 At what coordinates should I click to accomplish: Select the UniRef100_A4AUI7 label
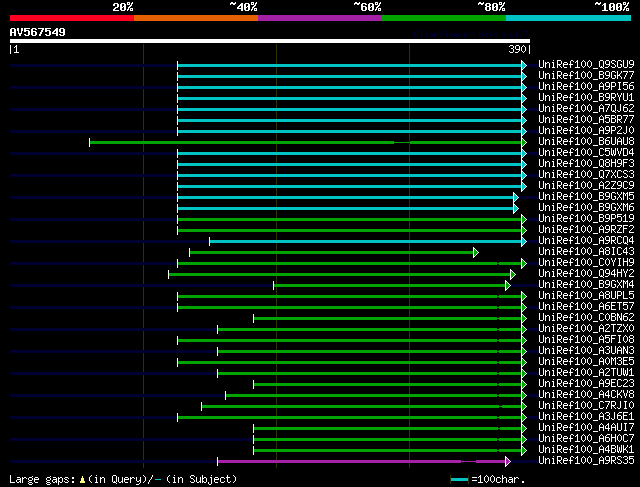point(586,428)
